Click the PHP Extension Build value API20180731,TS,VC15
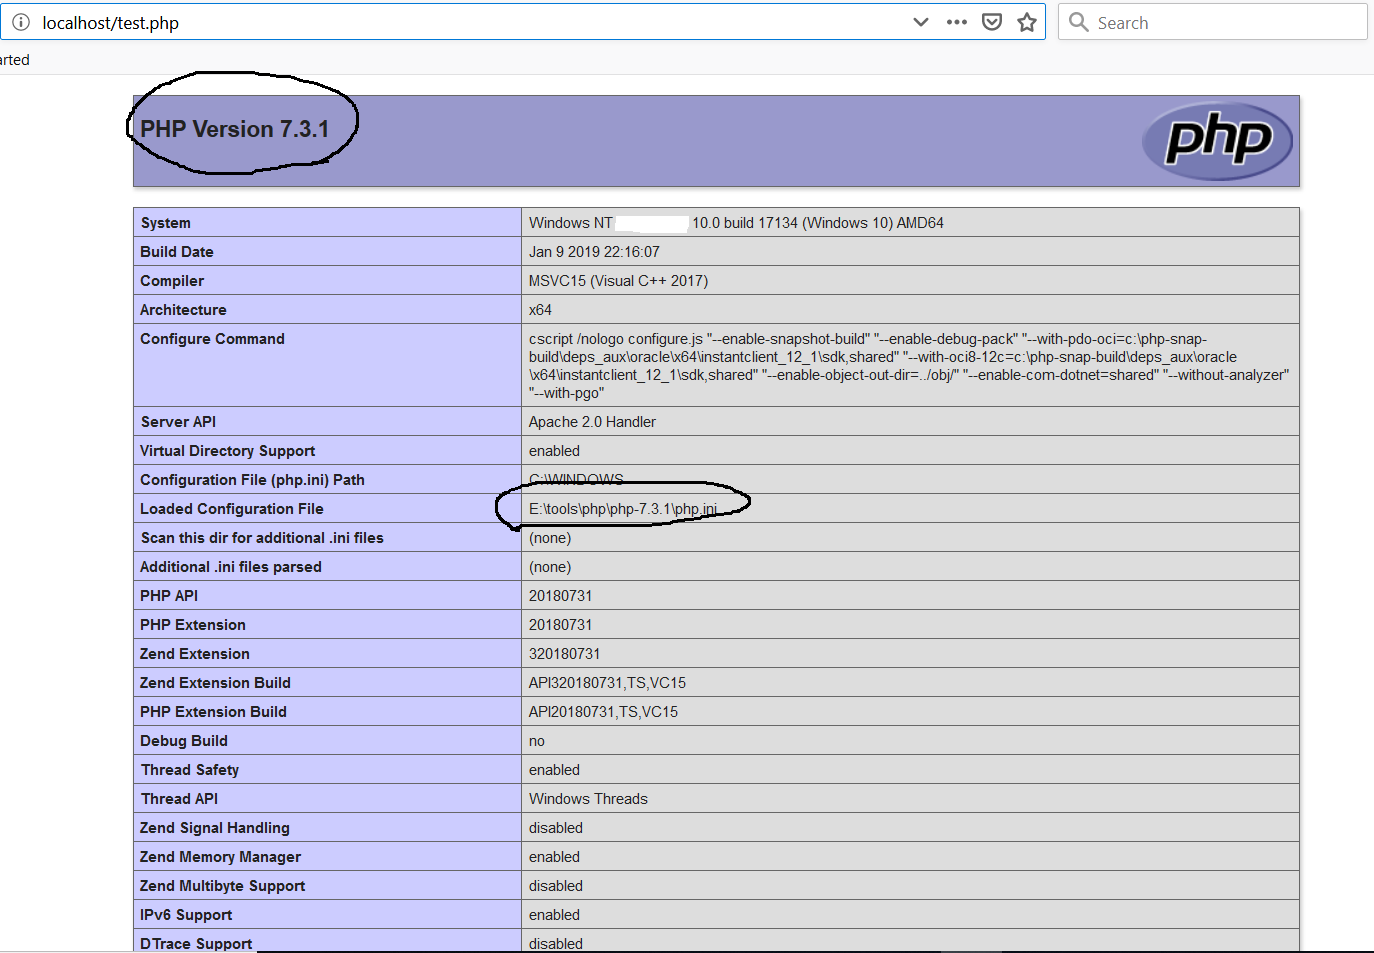1374x953 pixels. click(x=603, y=712)
